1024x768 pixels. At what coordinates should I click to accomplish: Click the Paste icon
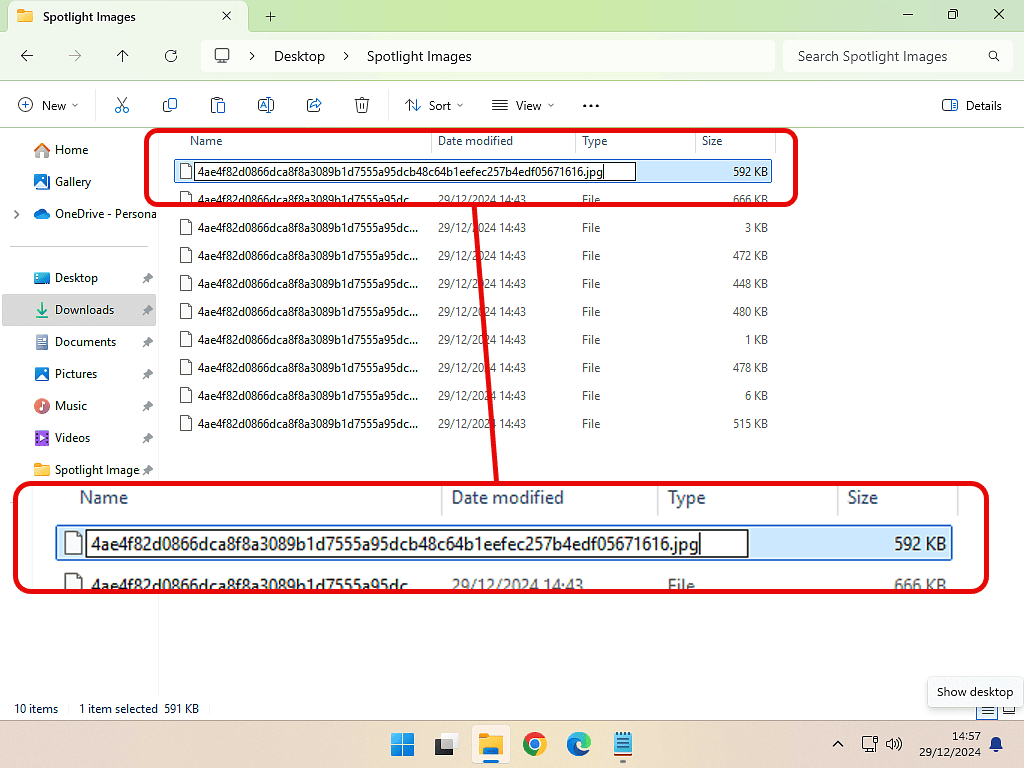(x=217, y=105)
